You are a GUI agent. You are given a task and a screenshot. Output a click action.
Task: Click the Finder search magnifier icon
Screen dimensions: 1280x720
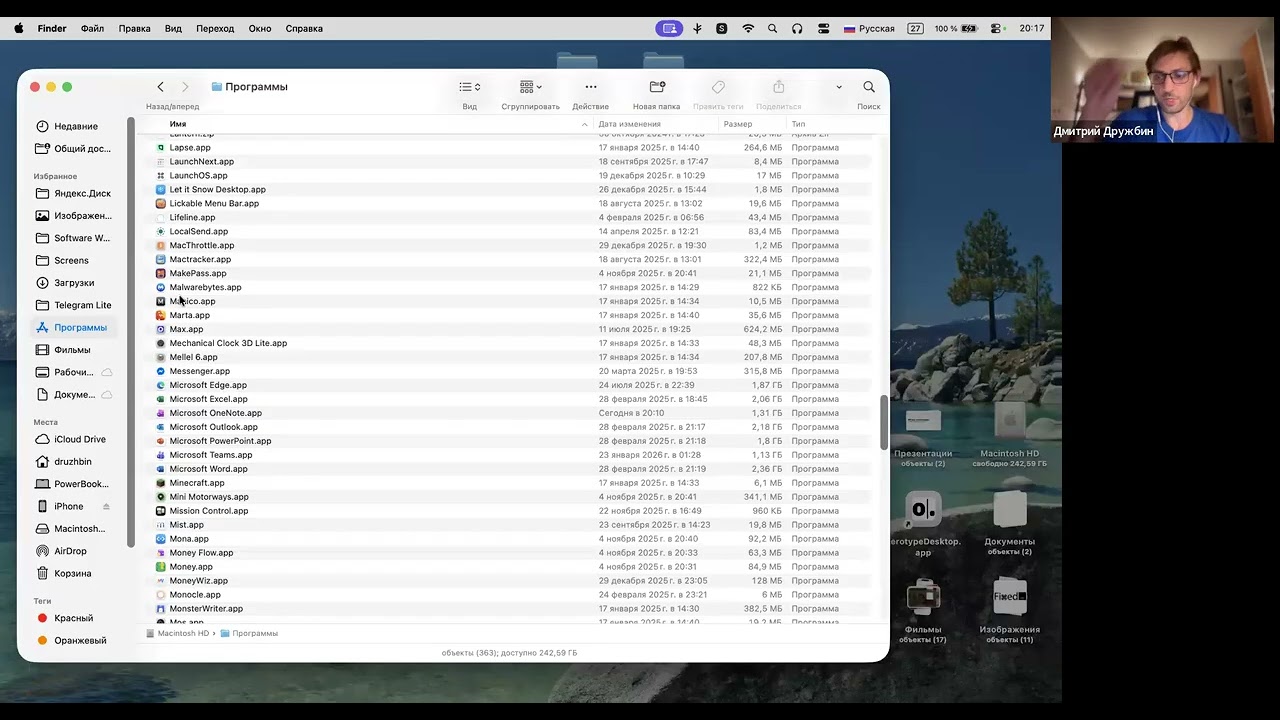(869, 87)
